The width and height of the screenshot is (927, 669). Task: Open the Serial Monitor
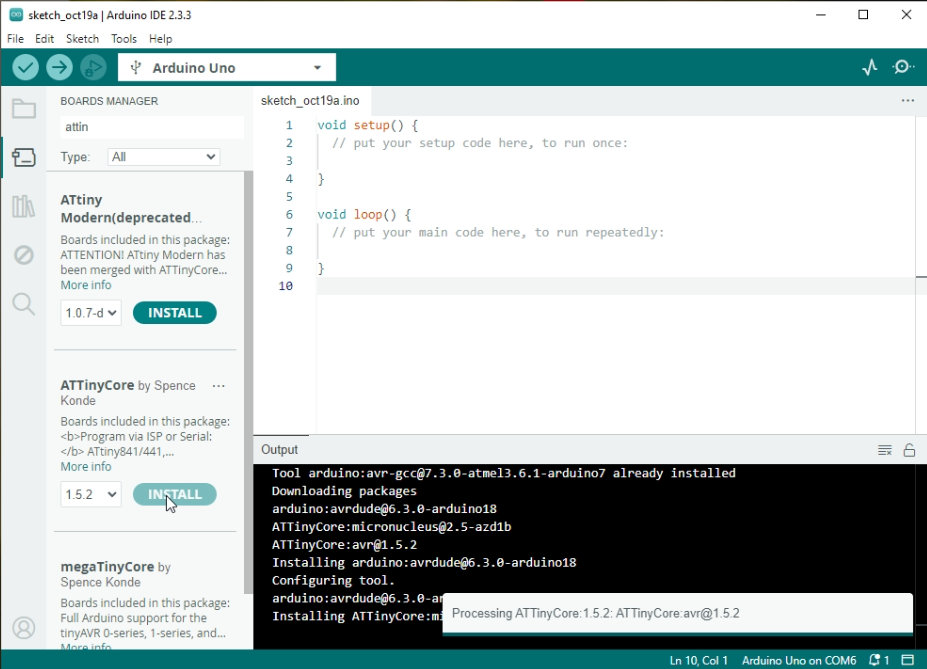click(x=903, y=67)
